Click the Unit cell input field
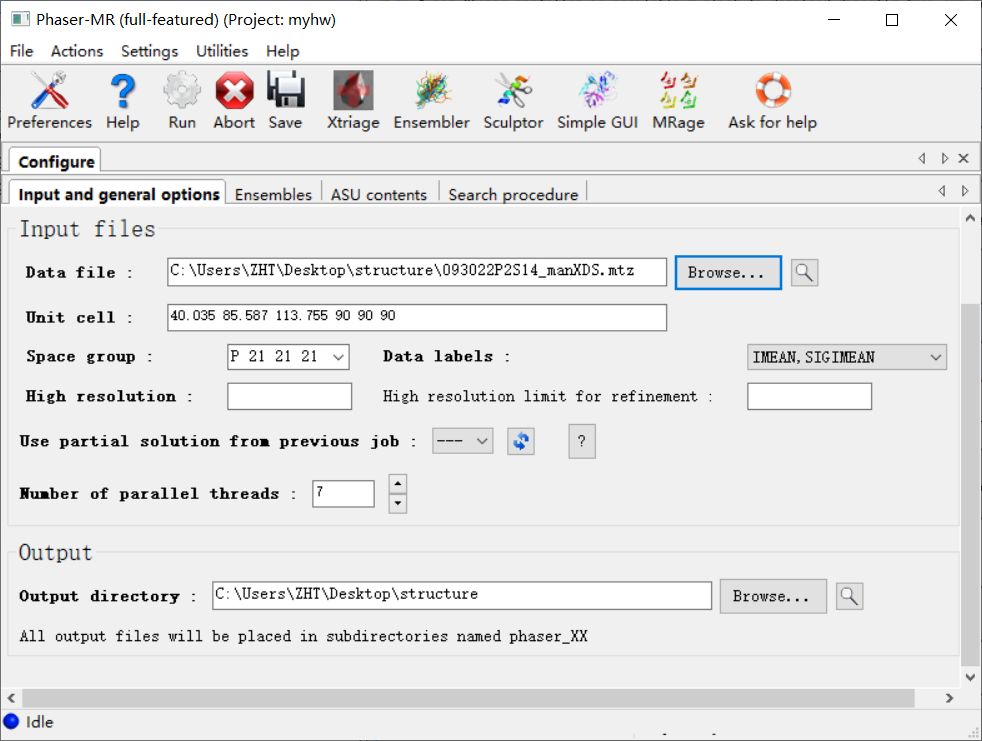Screen dimensions: 982x741 click(x=416, y=317)
